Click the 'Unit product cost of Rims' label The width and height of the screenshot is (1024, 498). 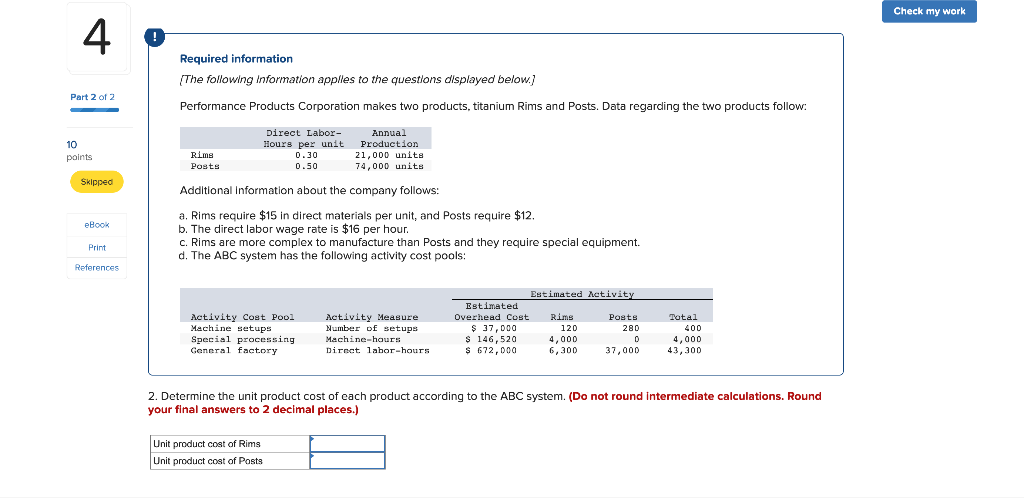[206, 444]
